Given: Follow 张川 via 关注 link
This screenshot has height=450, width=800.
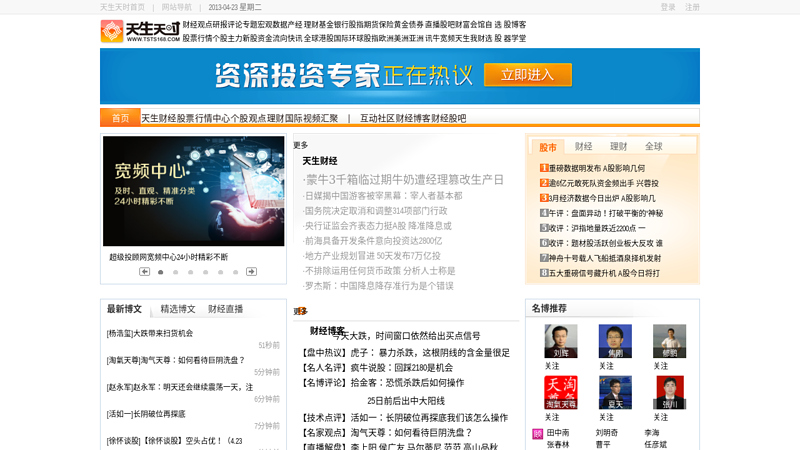Looking at the screenshot, I should click(661, 417).
